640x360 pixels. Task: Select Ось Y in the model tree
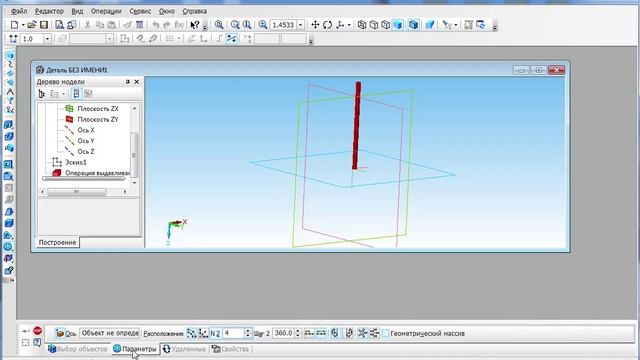pyautogui.click(x=86, y=140)
